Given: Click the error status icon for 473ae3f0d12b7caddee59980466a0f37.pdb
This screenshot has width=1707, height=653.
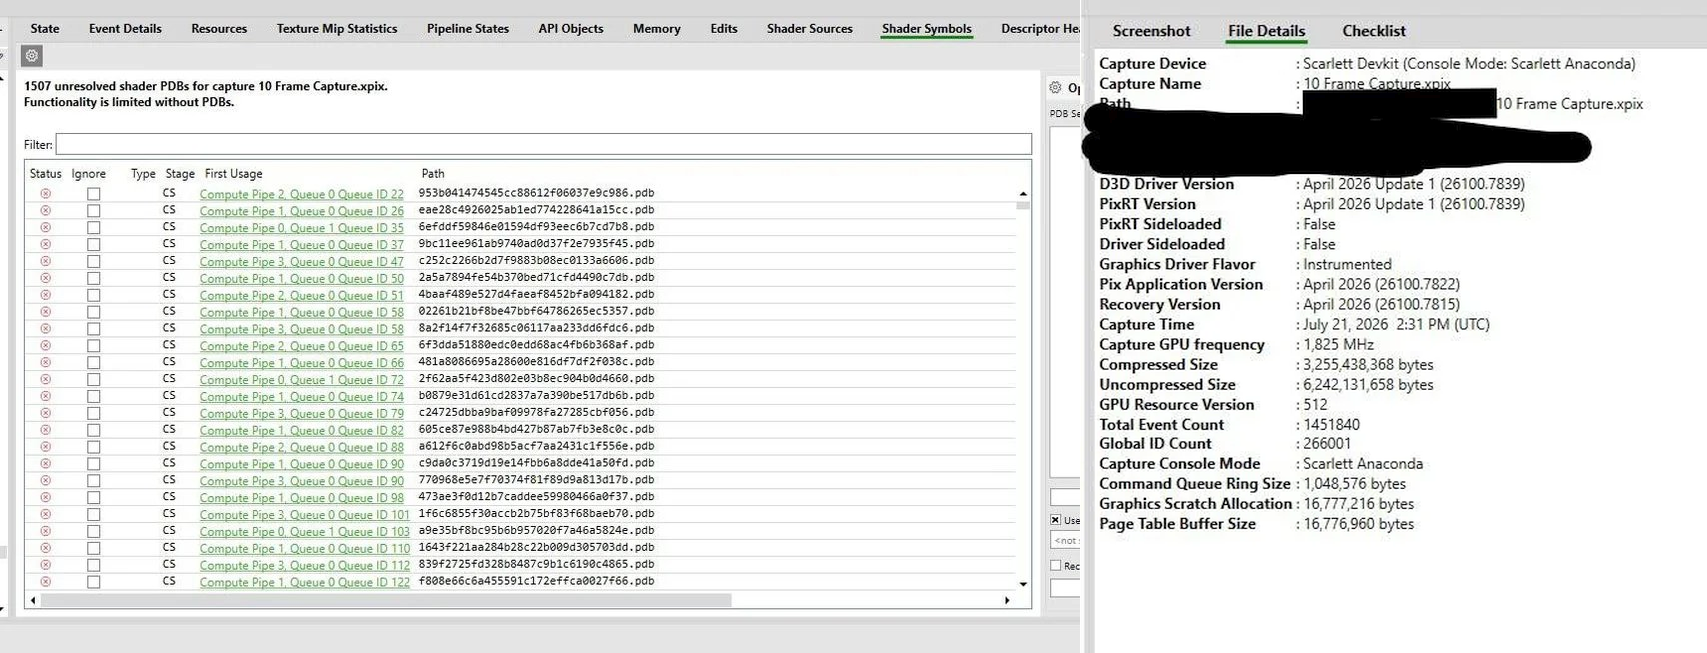Looking at the screenshot, I should point(45,497).
